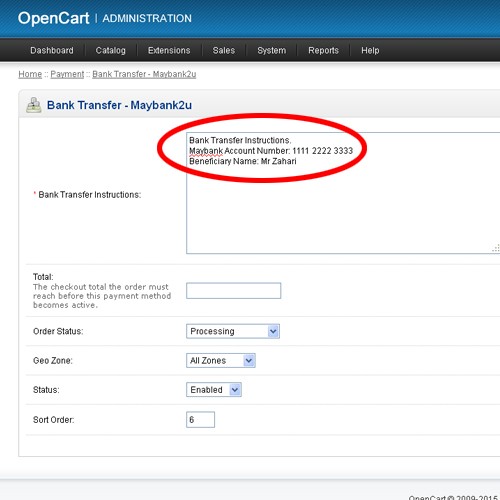
Task: Click the Sort Order input field
Action: (200, 420)
